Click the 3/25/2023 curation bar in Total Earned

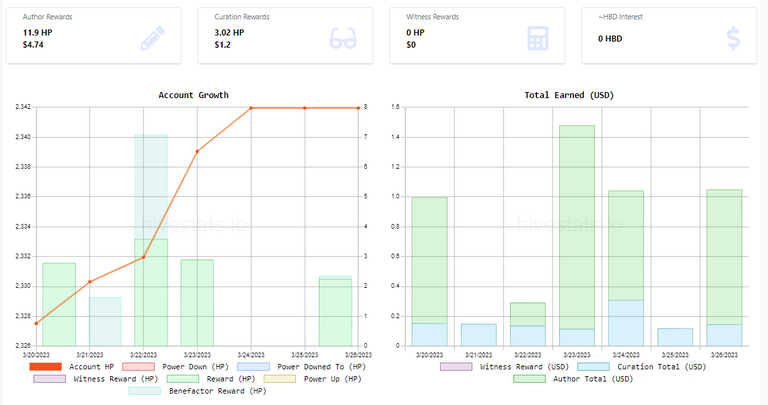pyautogui.click(x=675, y=337)
